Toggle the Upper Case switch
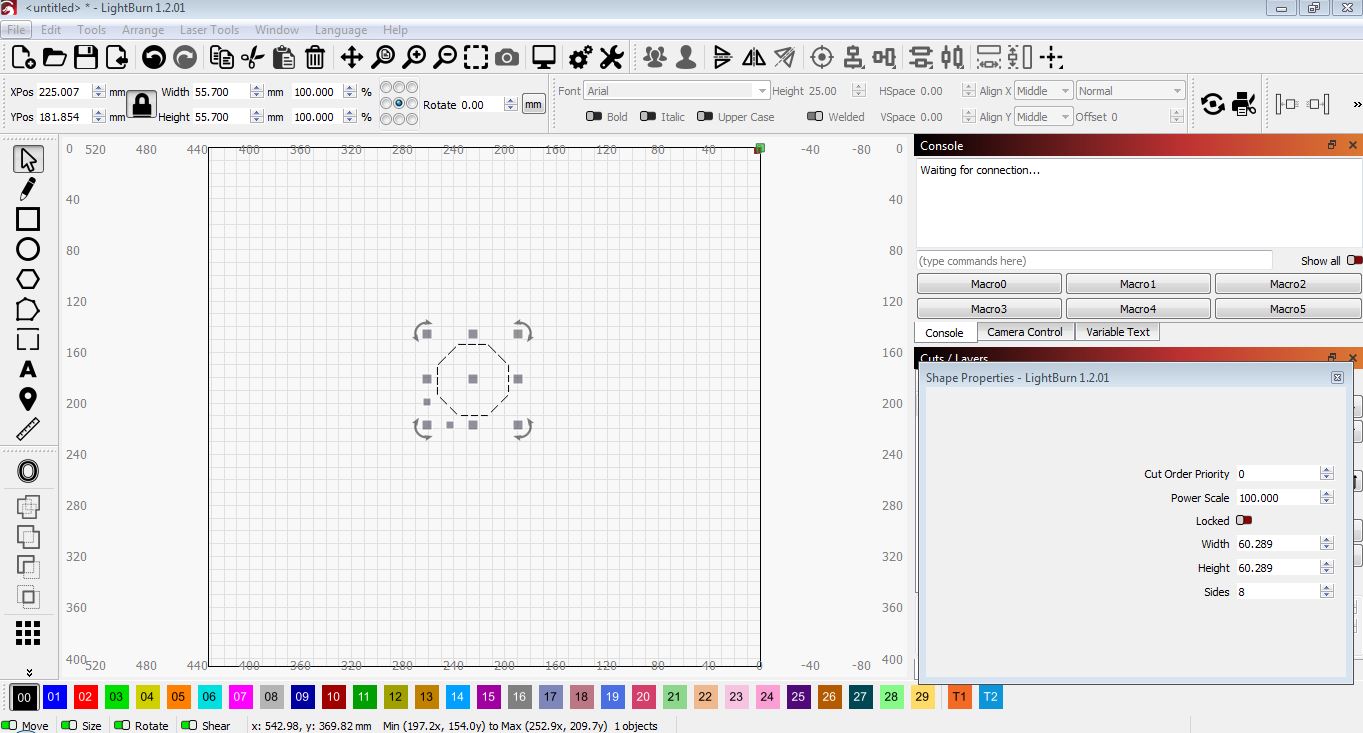 coord(705,117)
